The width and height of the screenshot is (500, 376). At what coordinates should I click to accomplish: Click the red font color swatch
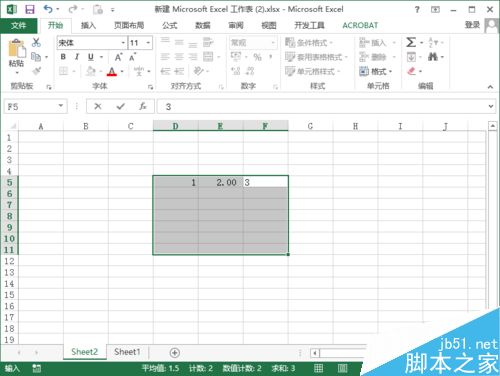[x=112, y=71]
